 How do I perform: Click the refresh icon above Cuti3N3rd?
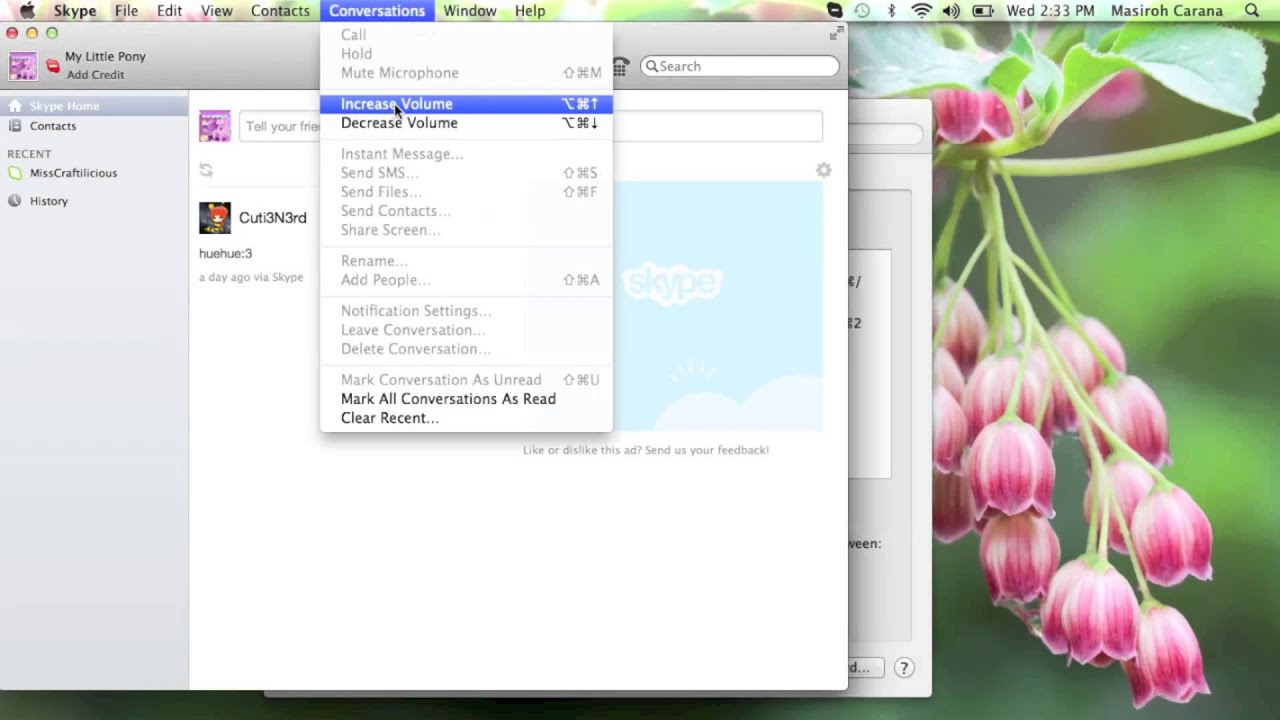(x=206, y=170)
